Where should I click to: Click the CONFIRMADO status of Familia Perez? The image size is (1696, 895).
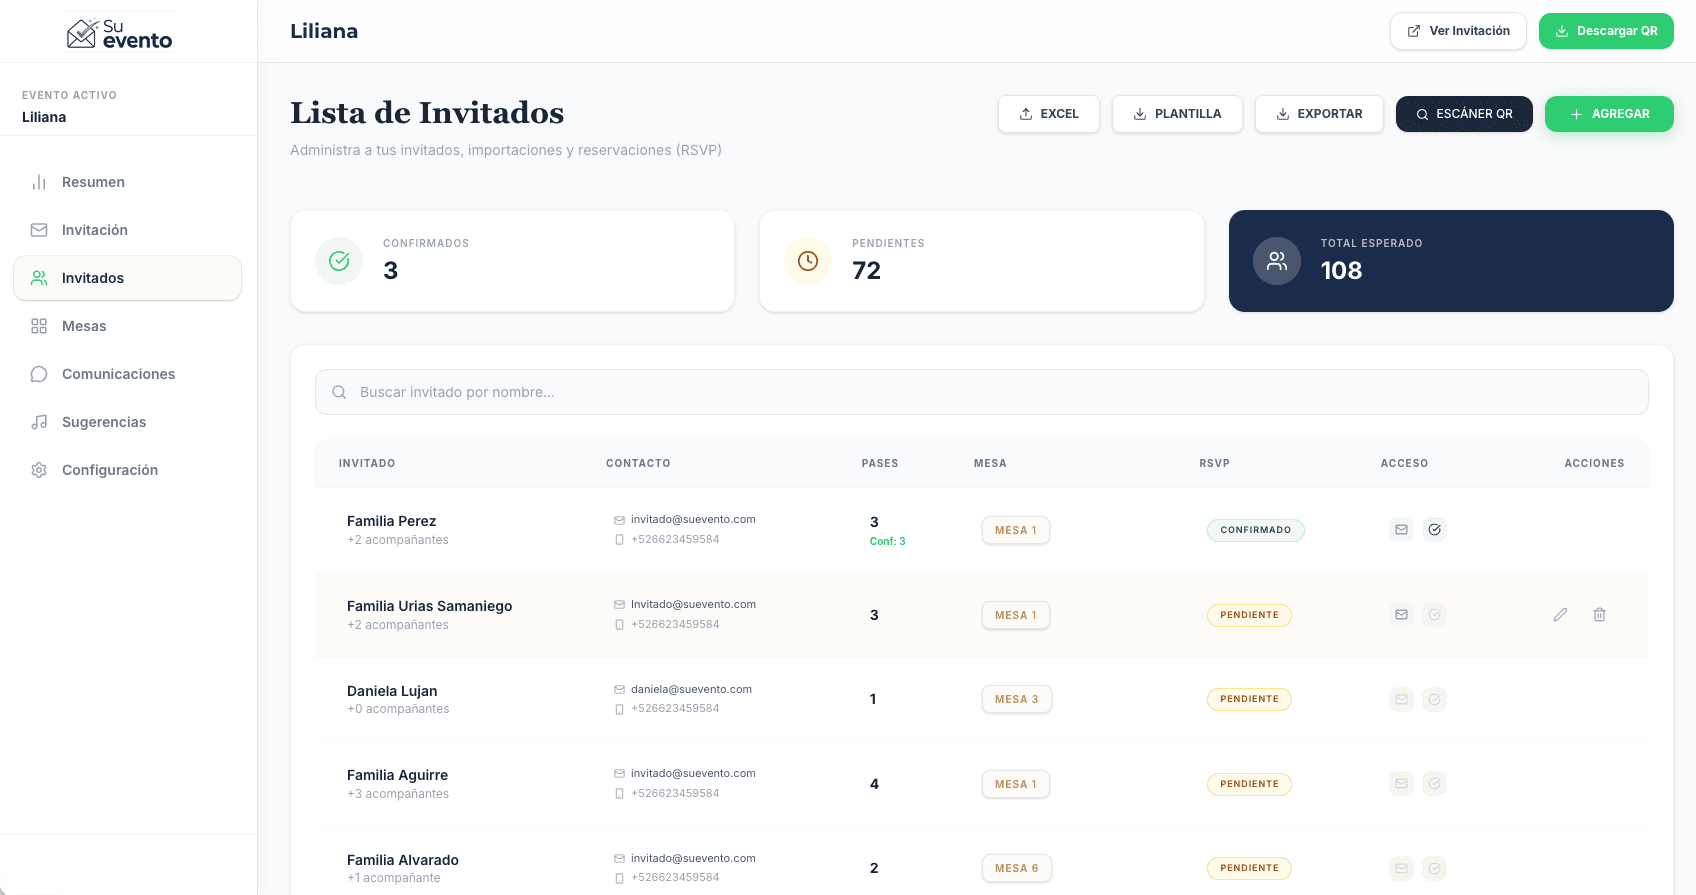coord(1255,530)
